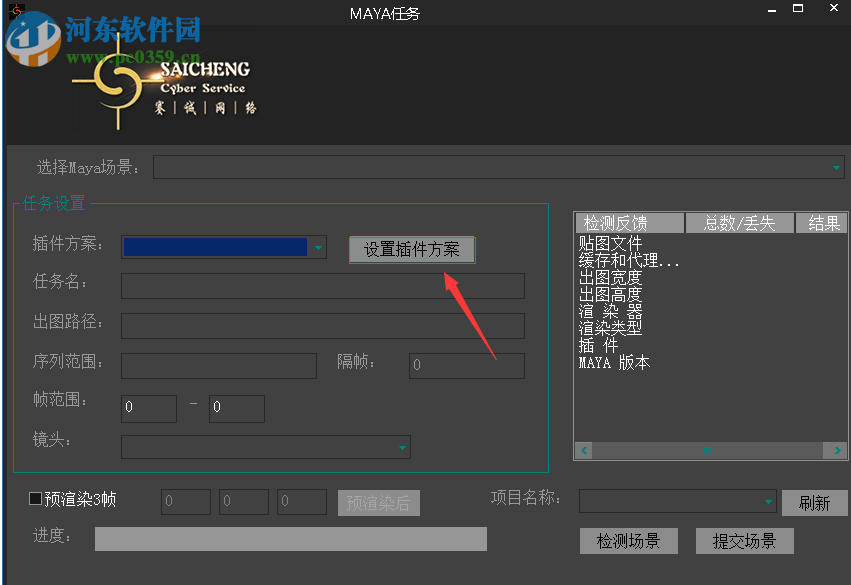Click the 检测场景 scene check button
The width and height of the screenshot is (851, 585).
click(628, 540)
